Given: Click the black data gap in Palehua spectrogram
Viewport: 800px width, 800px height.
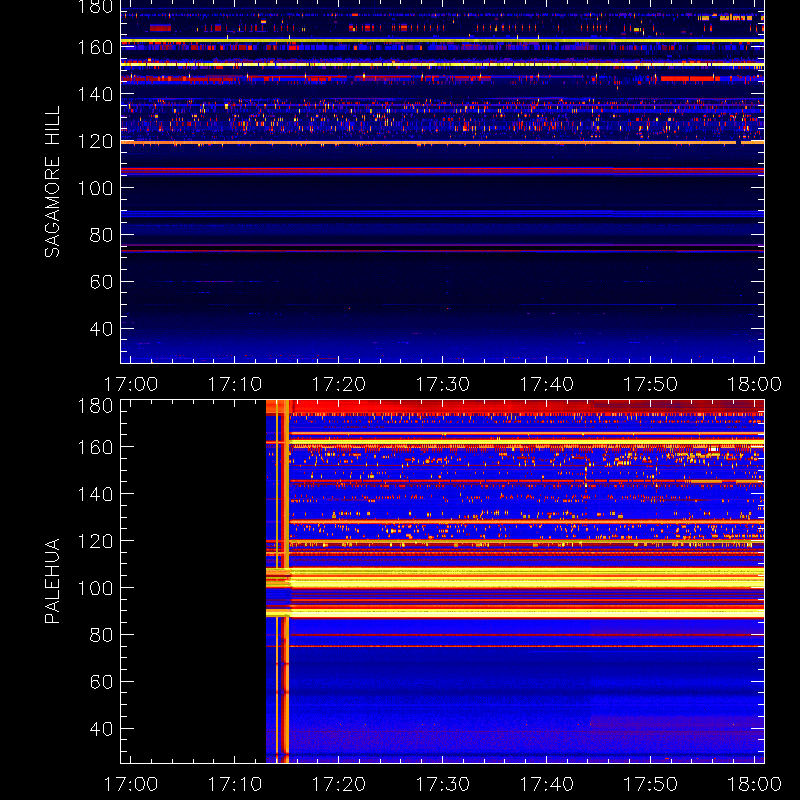Looking at the screenshot, I should point(193,581).
